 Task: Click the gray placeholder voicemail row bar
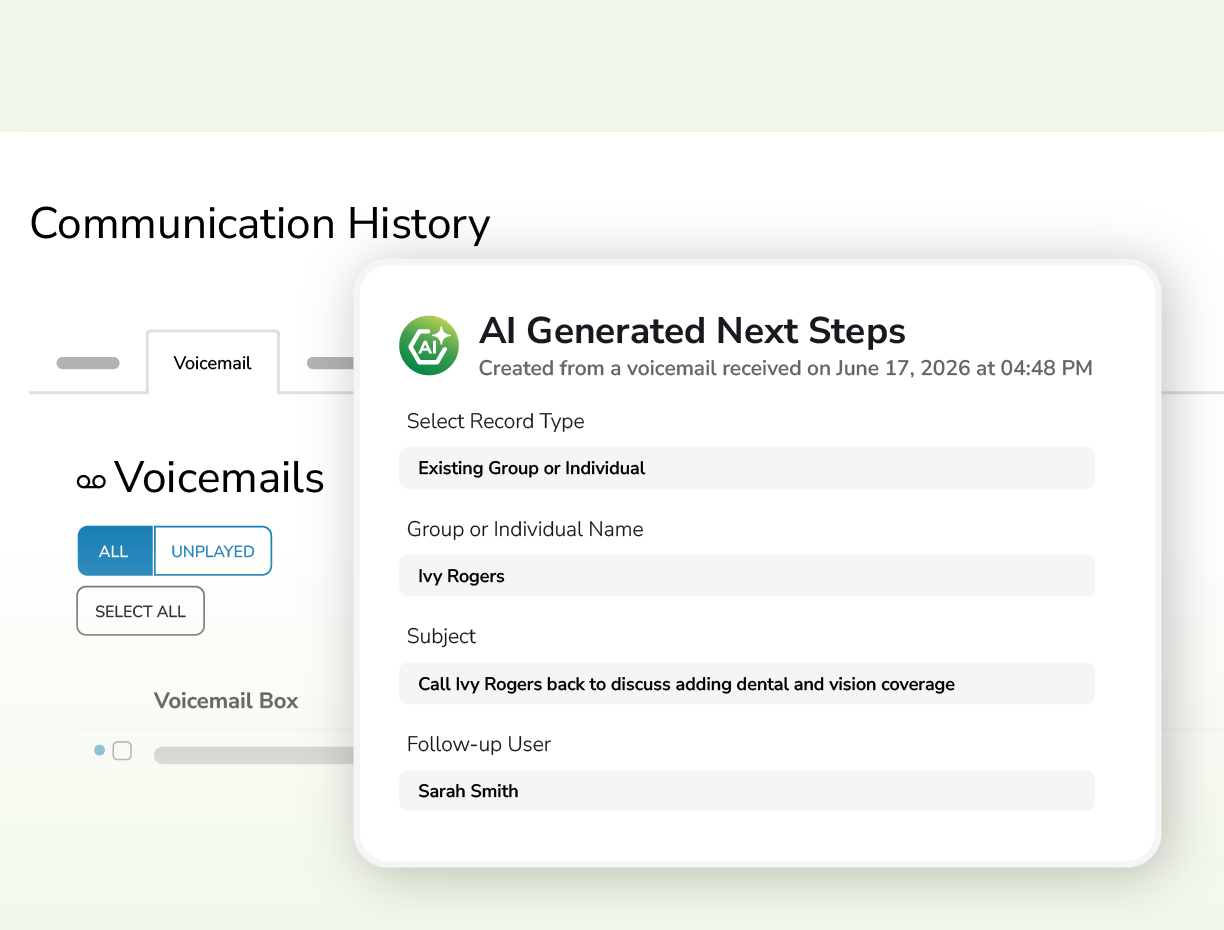(255, 755)
